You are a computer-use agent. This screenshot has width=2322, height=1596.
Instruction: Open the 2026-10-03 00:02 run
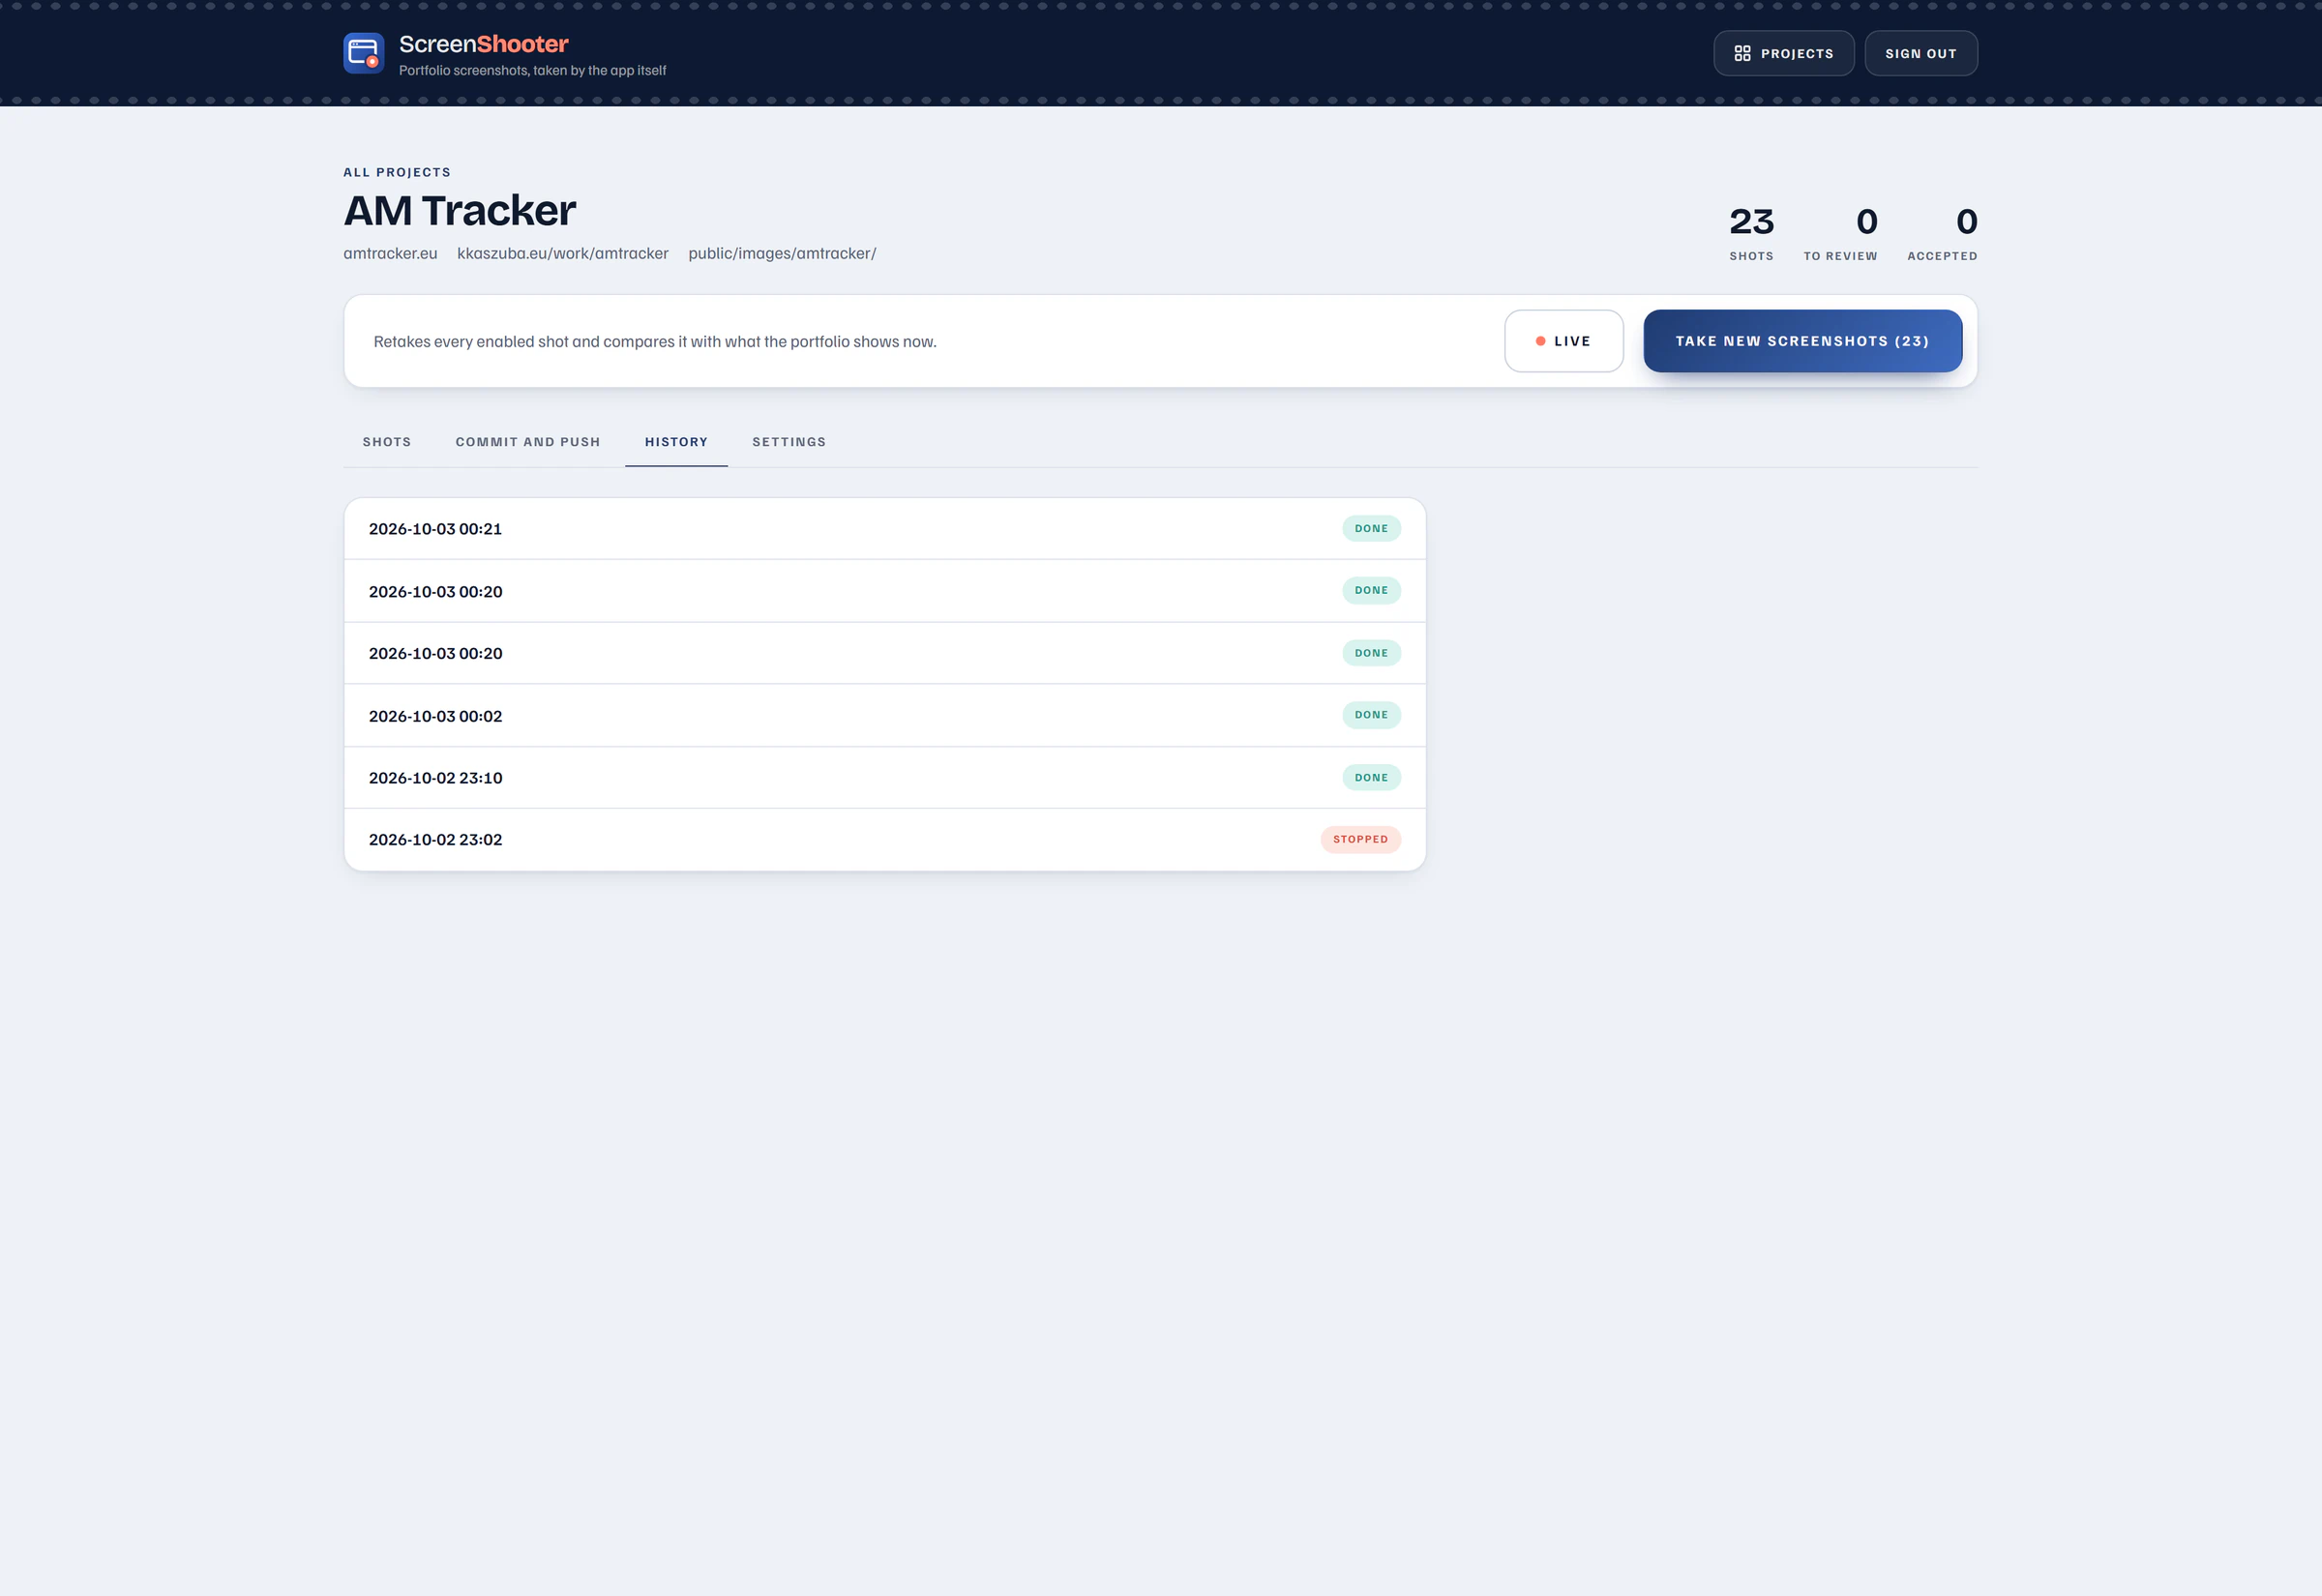coord(884,716)
